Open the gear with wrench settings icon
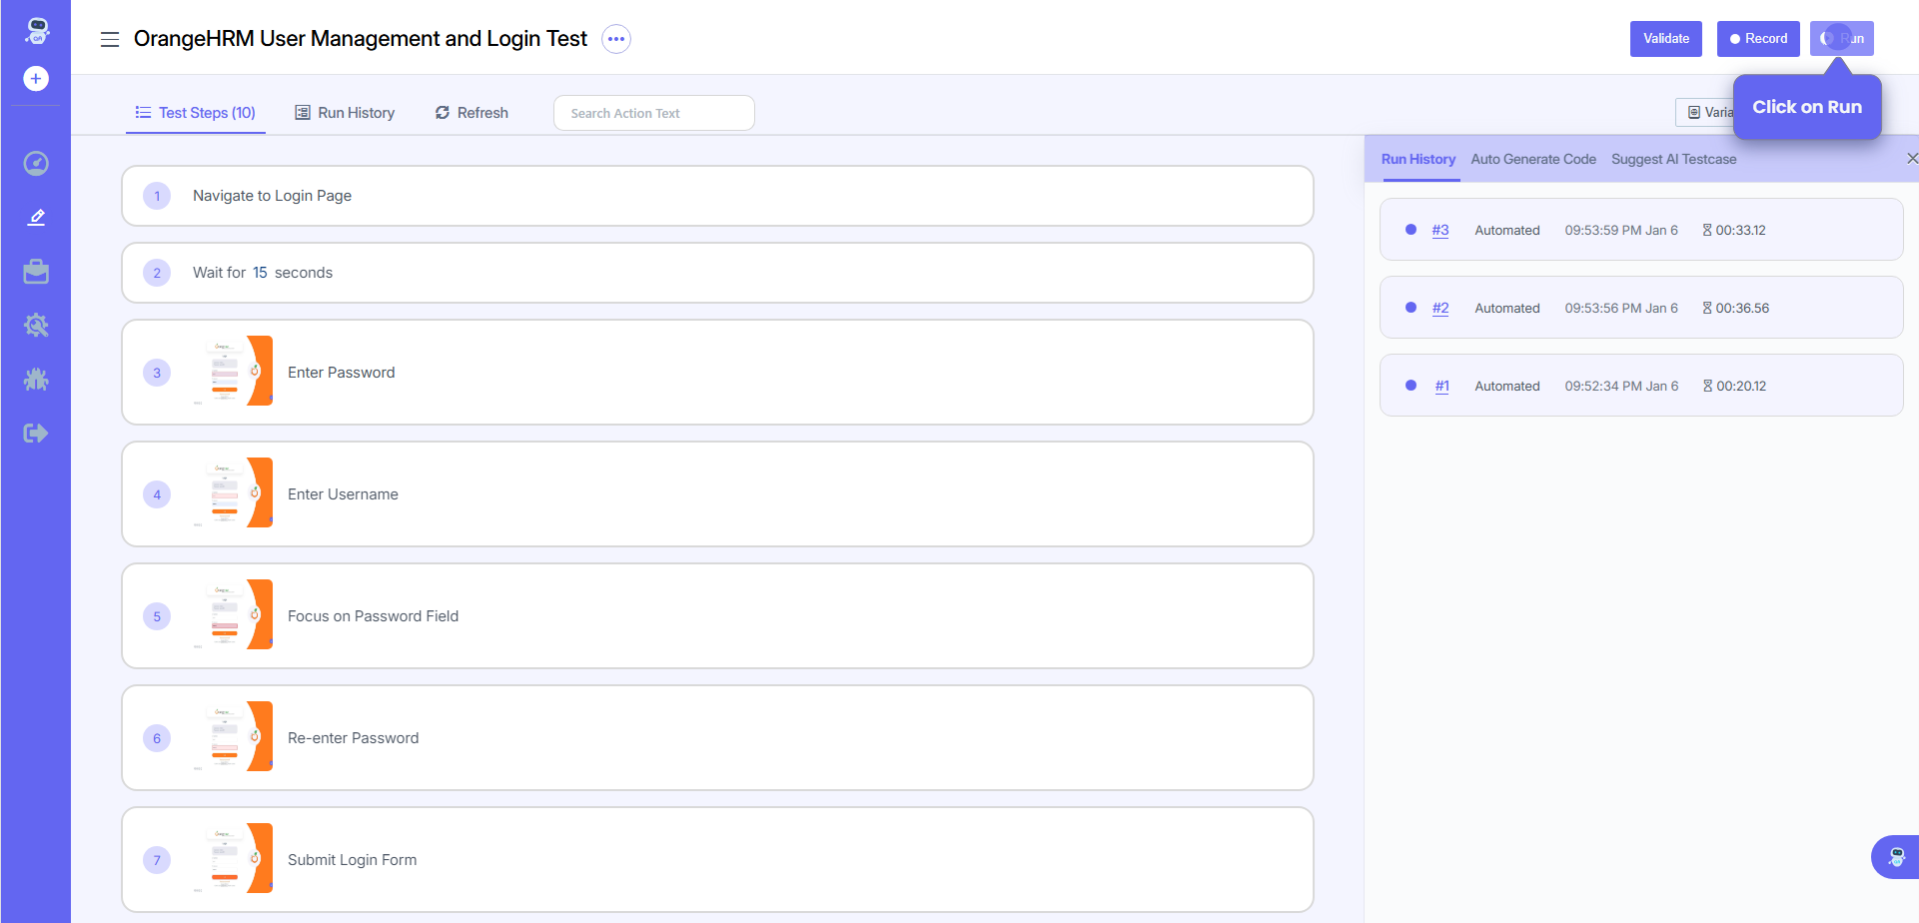1919x923 pixels. 36,325
